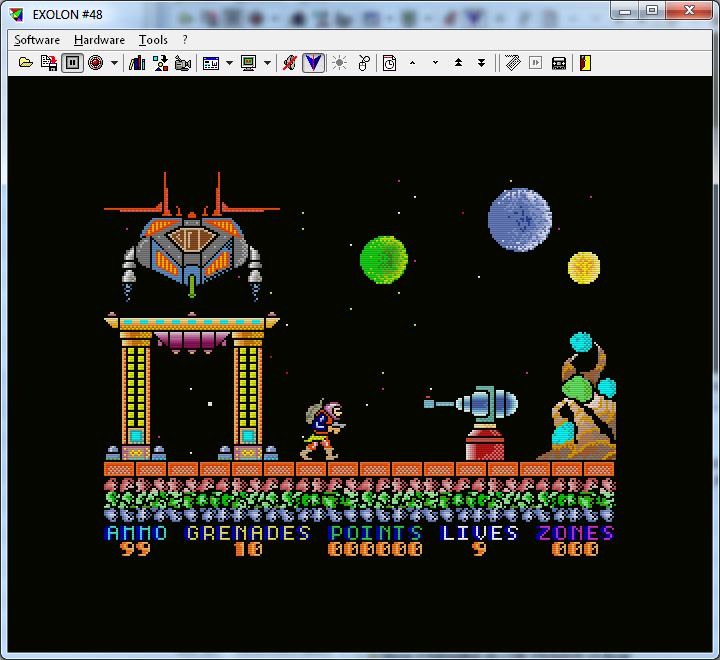Click the mouse icon in toolbar
This screenshot has height=660, width=720.
tap(364, 63)
